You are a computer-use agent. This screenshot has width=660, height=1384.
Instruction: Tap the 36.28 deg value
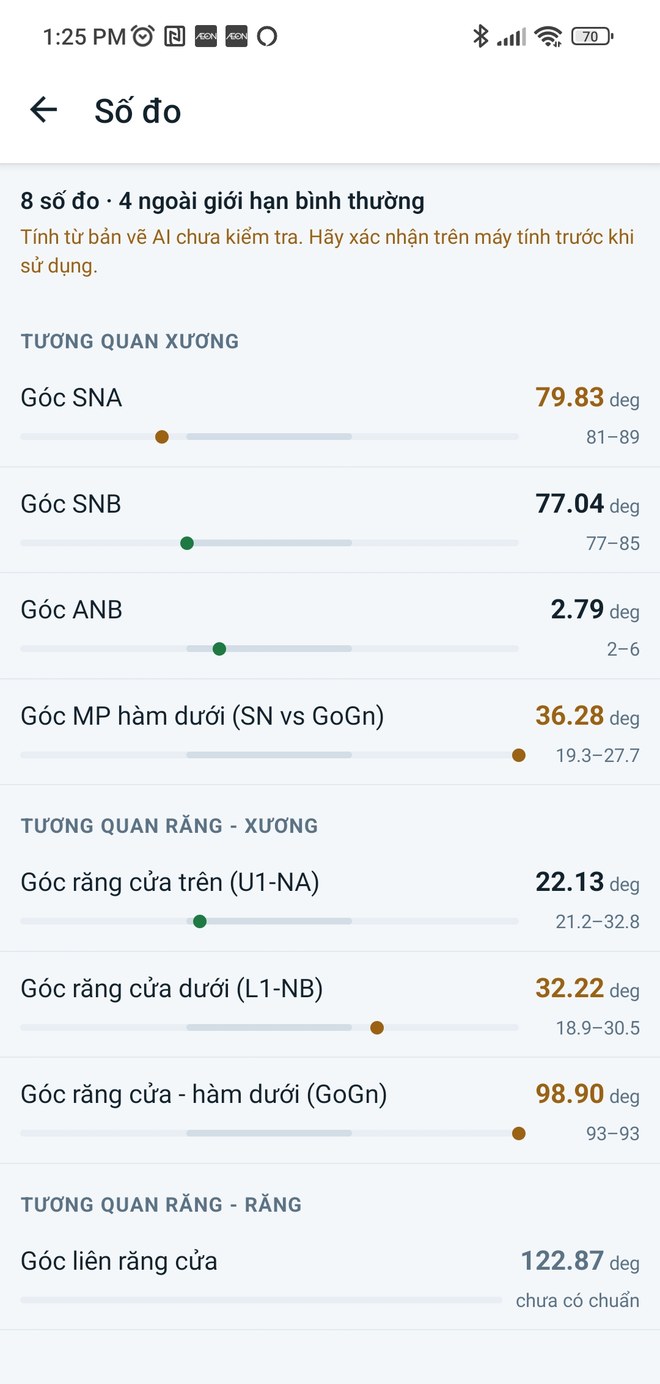587,716
